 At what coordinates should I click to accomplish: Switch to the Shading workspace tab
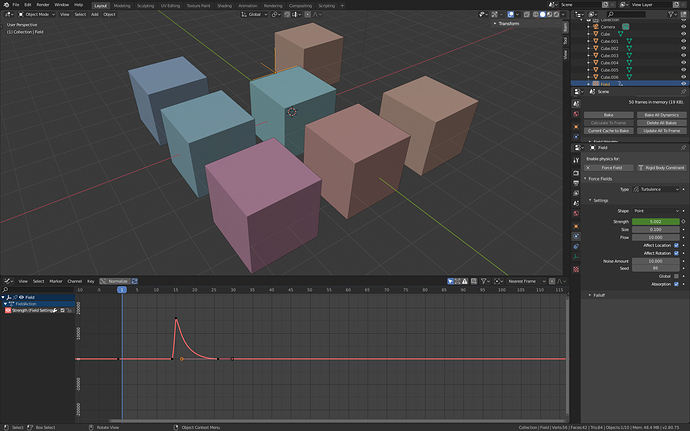[x=224, y=6]
